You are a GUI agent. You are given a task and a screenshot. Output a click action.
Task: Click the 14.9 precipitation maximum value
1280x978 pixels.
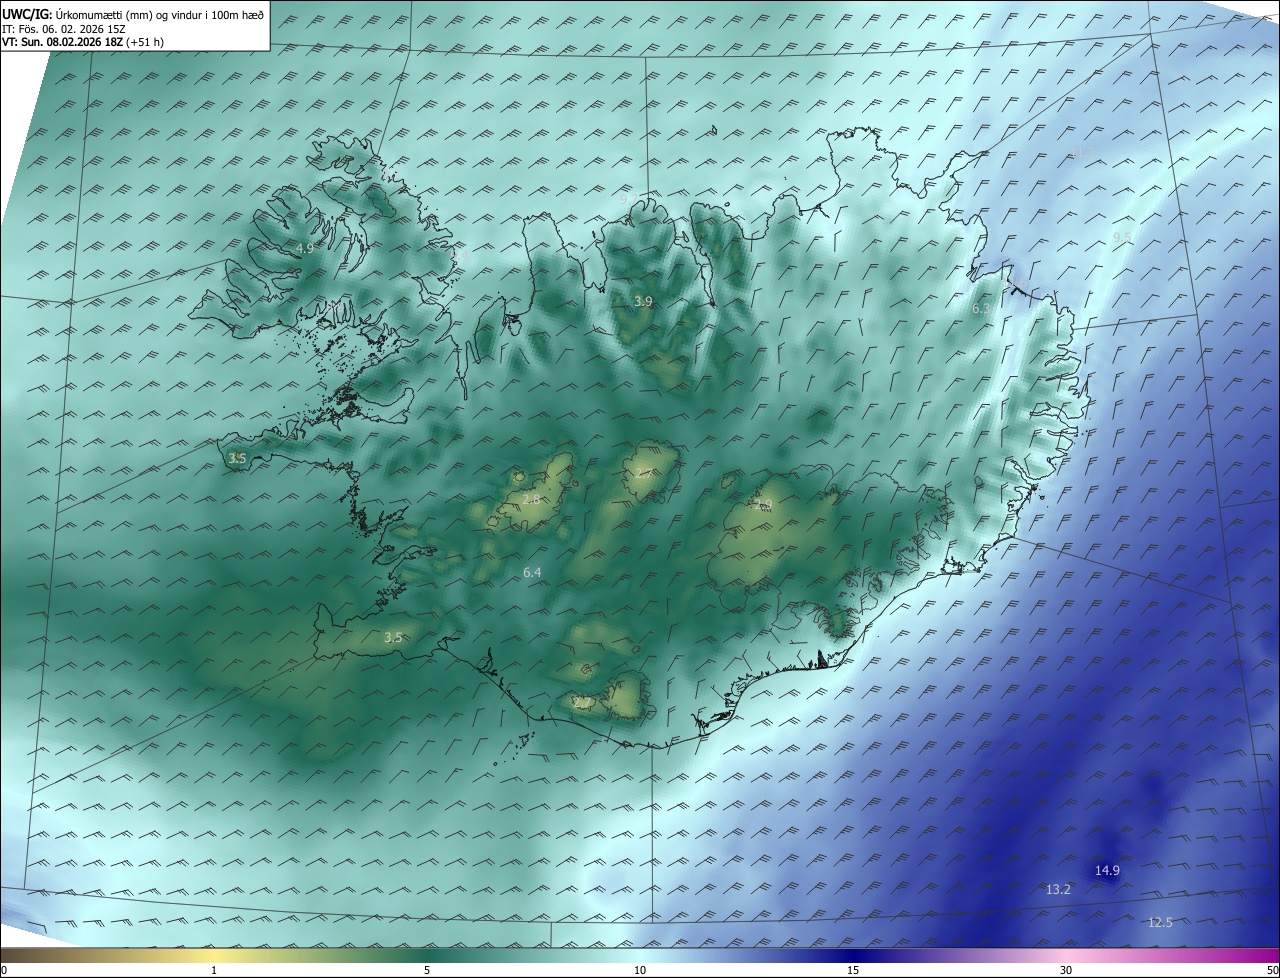point(1107,870)
